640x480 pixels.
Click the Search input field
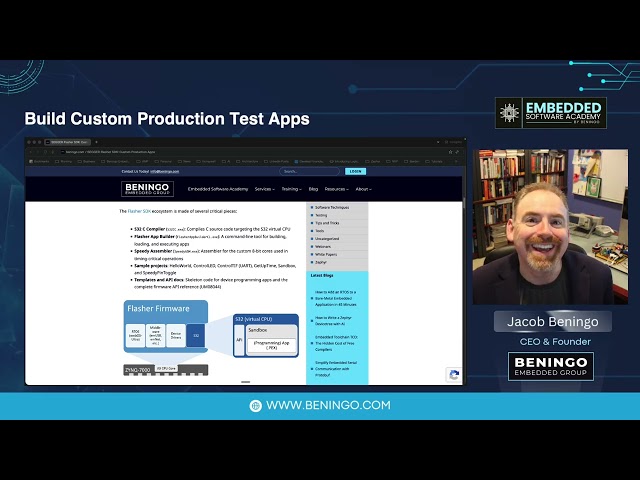pos(309,171)
